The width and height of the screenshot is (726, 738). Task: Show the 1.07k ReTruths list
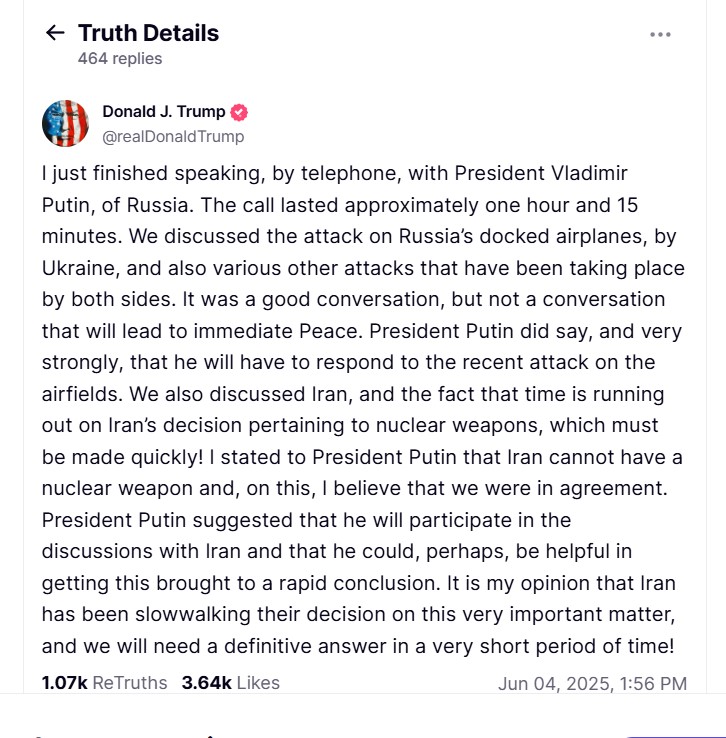coord(104,682)
